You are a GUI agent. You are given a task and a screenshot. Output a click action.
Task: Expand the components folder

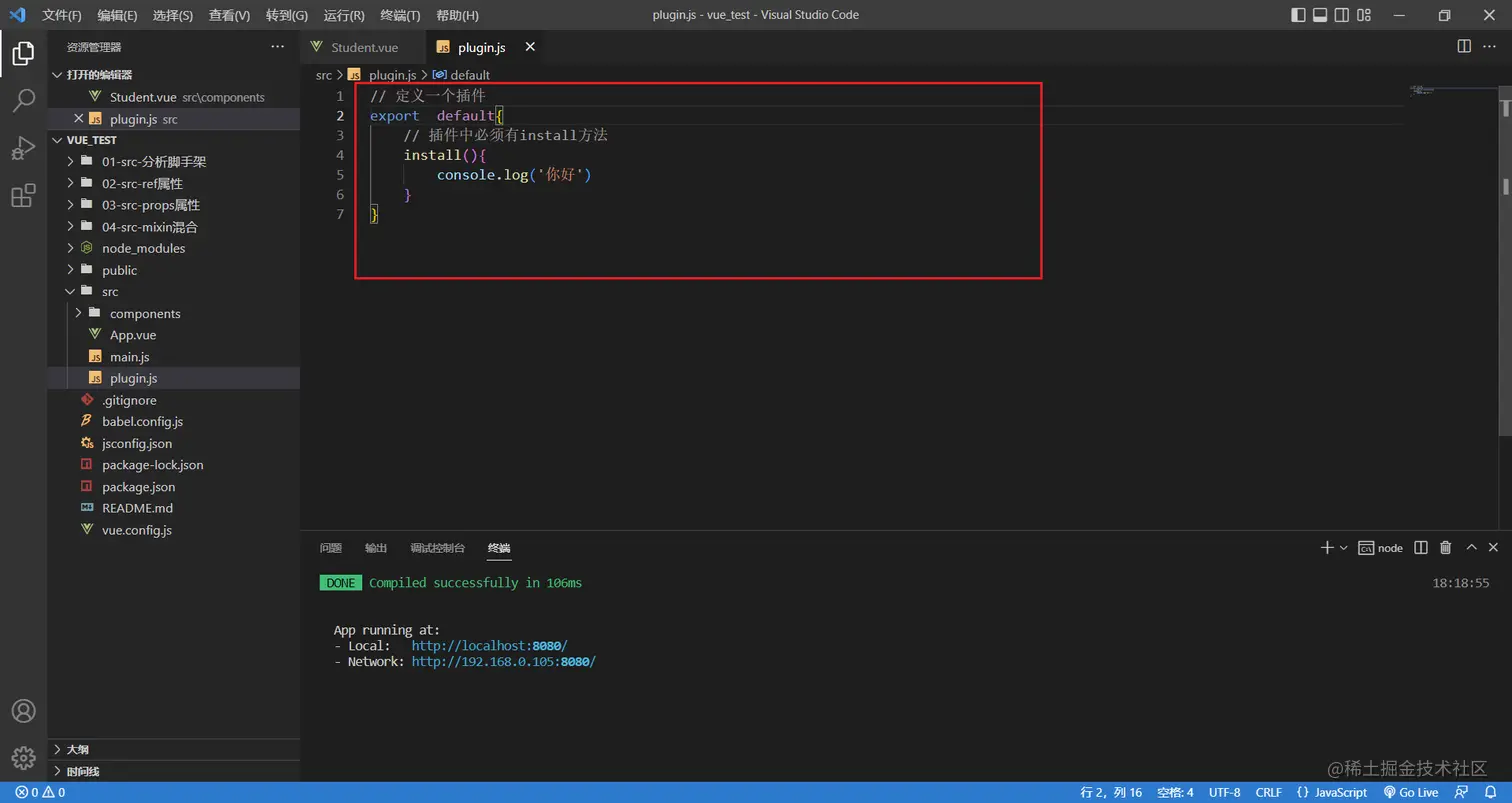(x=174, y=314)
